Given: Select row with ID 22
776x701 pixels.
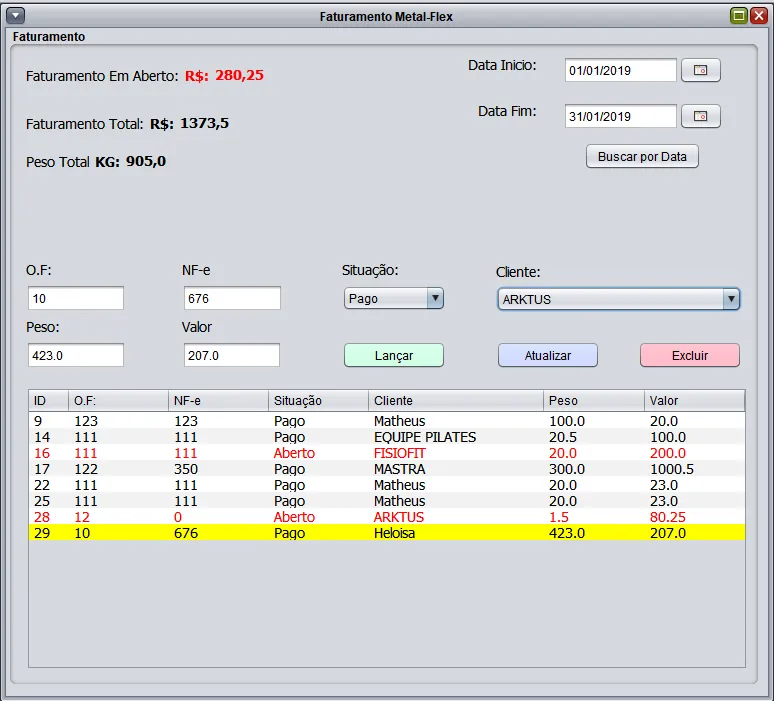Looking at the screenshot, I should [x=387, y=485].
